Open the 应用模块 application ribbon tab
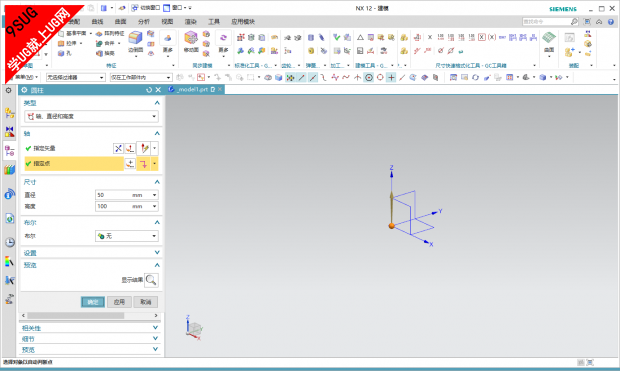620x371 pixels. click(x=243, y=22)
